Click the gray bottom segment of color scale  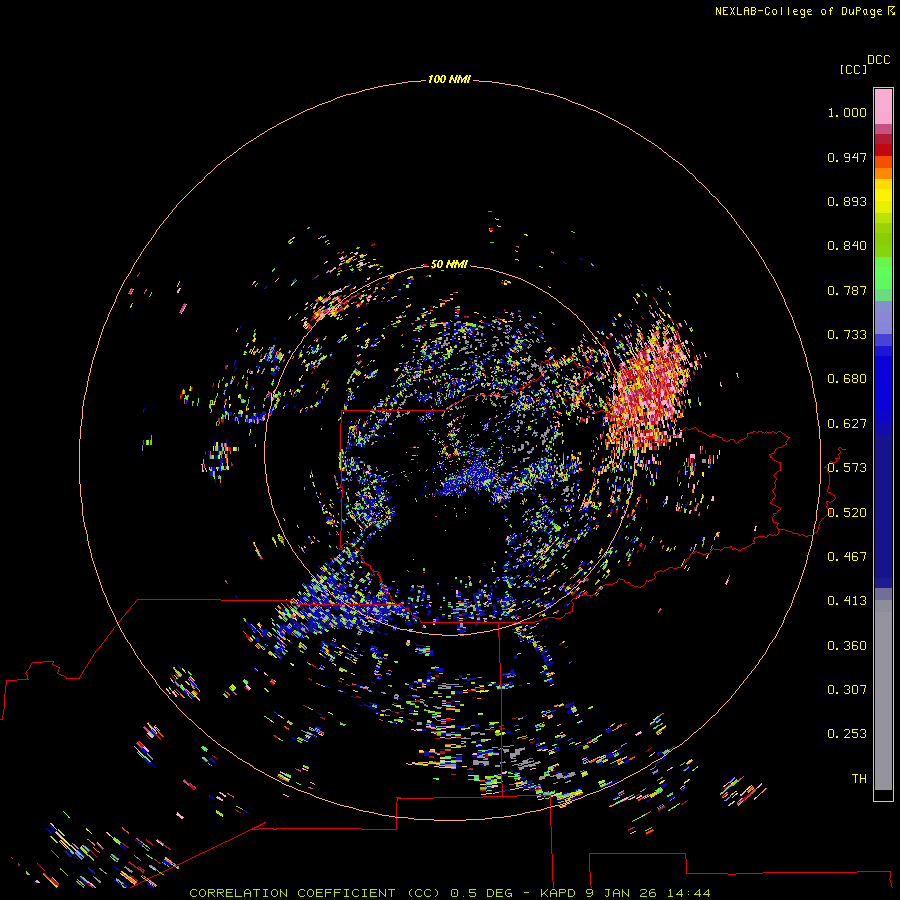(883, 695)
